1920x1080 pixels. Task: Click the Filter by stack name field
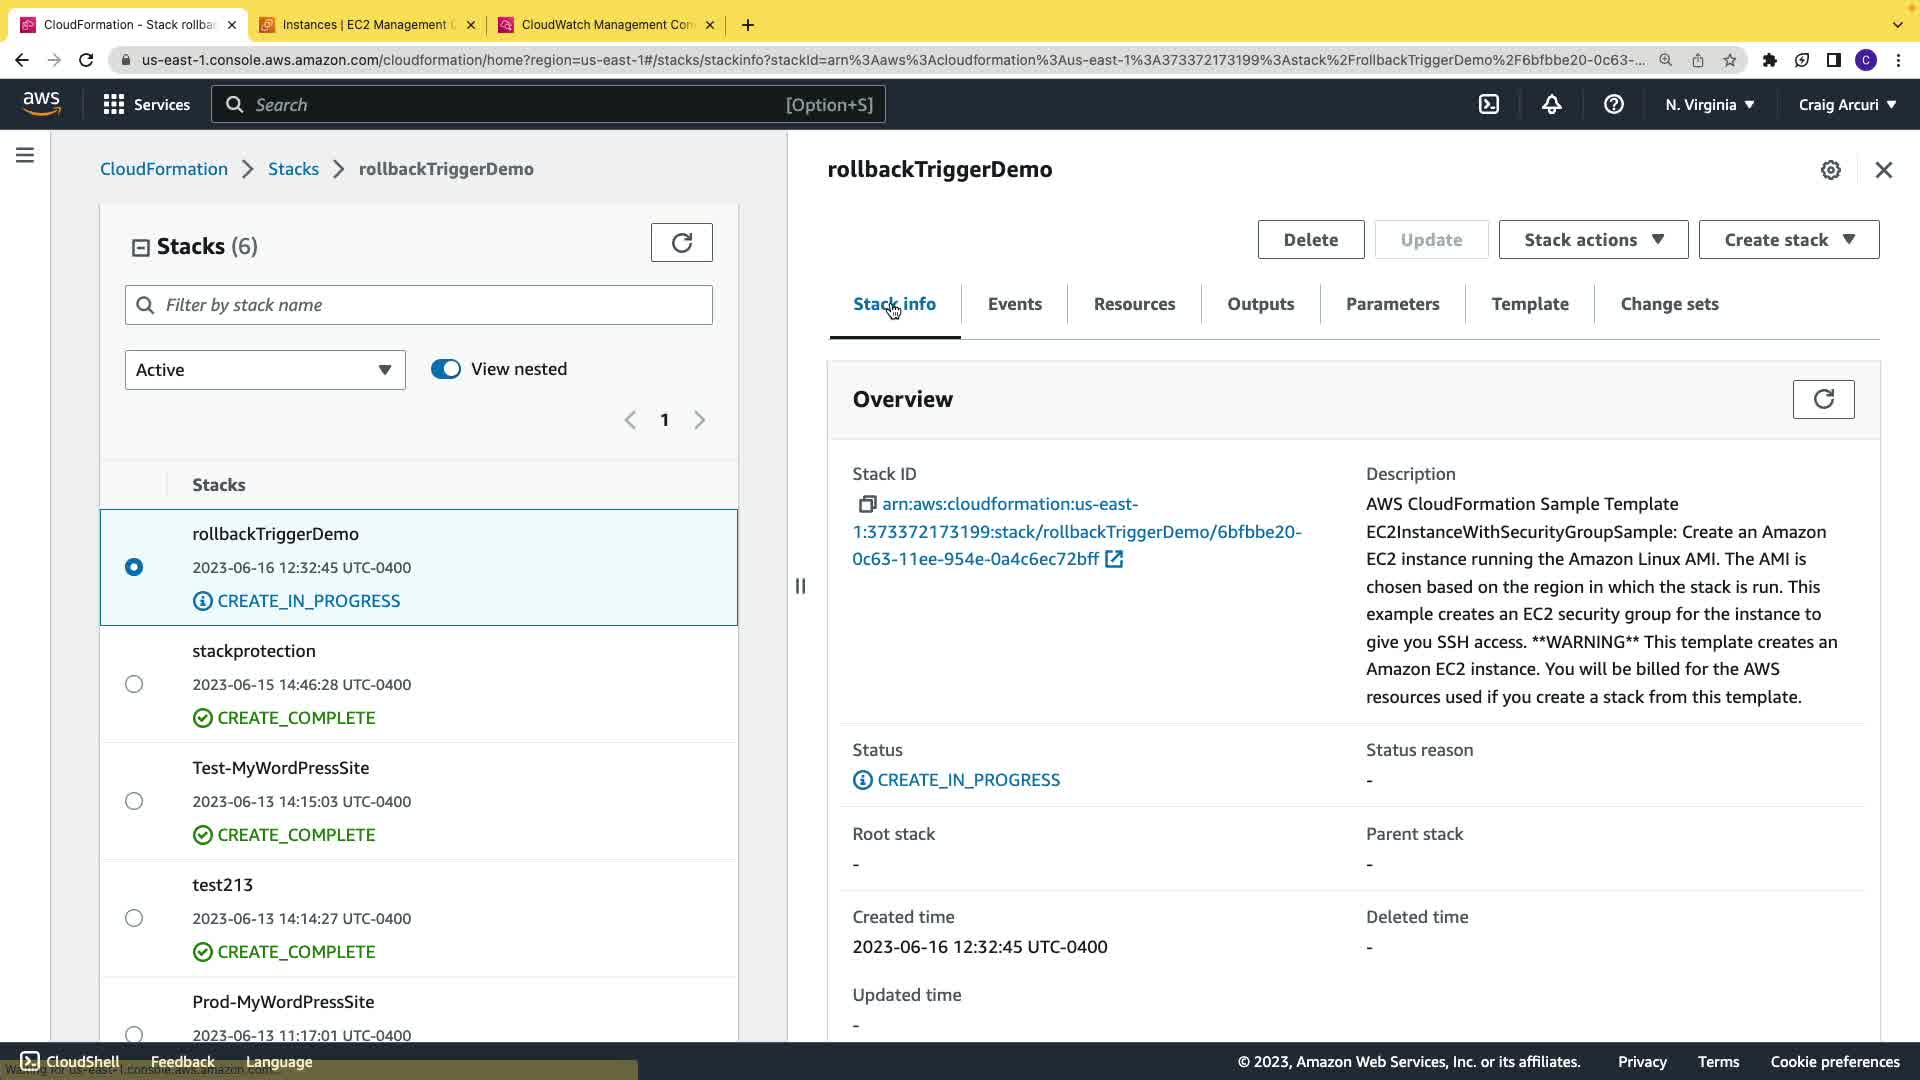(x=418, y=305)
